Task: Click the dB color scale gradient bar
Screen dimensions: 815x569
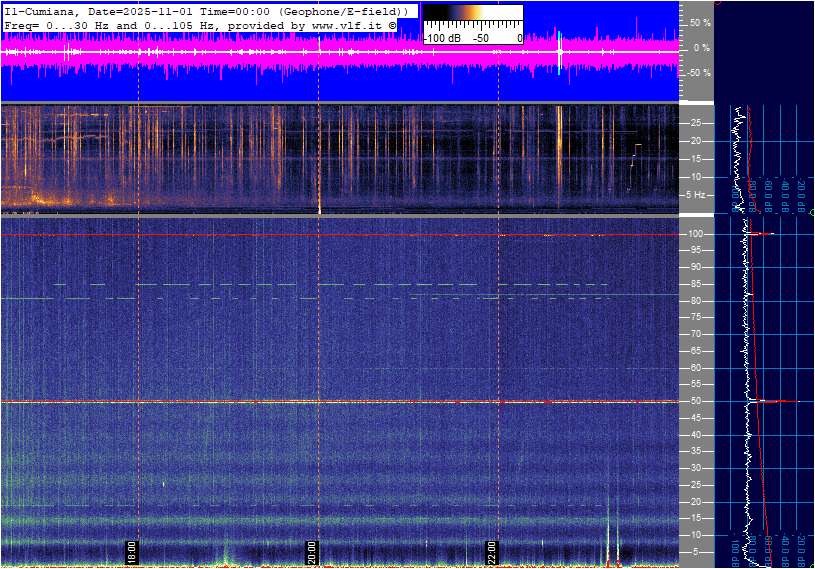Action: click(472, 19)
